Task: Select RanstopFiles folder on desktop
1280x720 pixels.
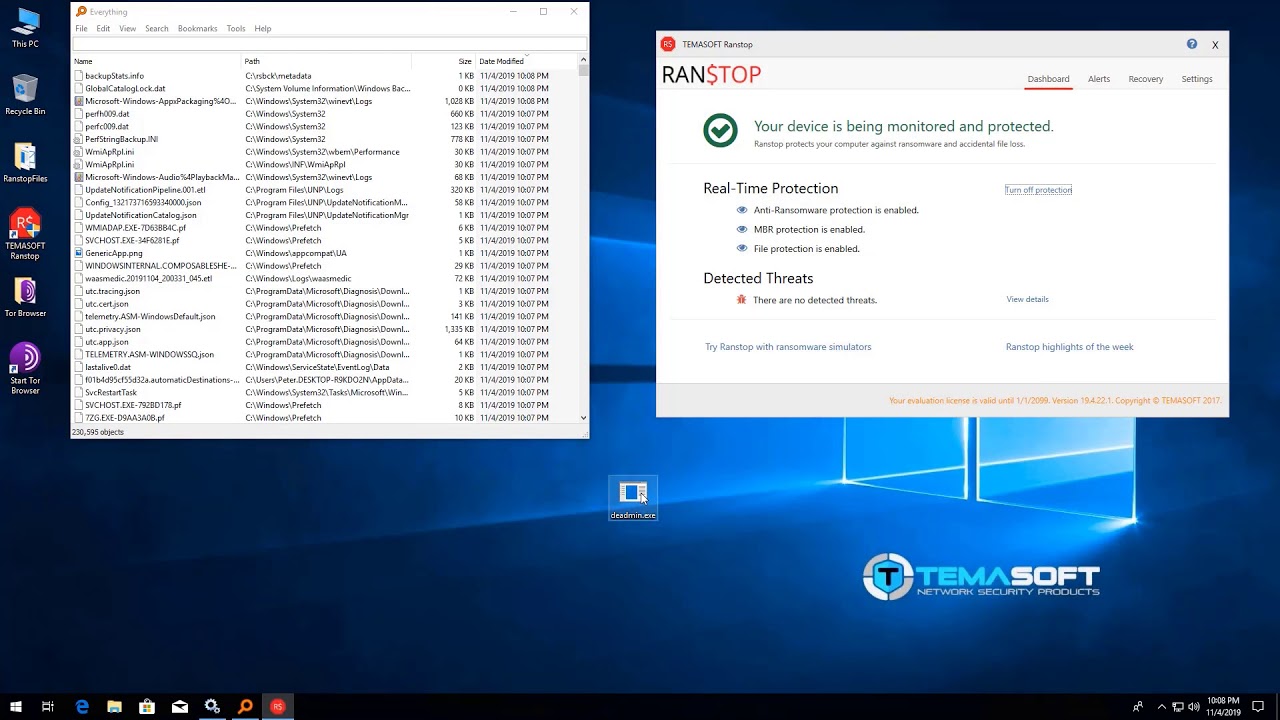Action: coord(25,163)
